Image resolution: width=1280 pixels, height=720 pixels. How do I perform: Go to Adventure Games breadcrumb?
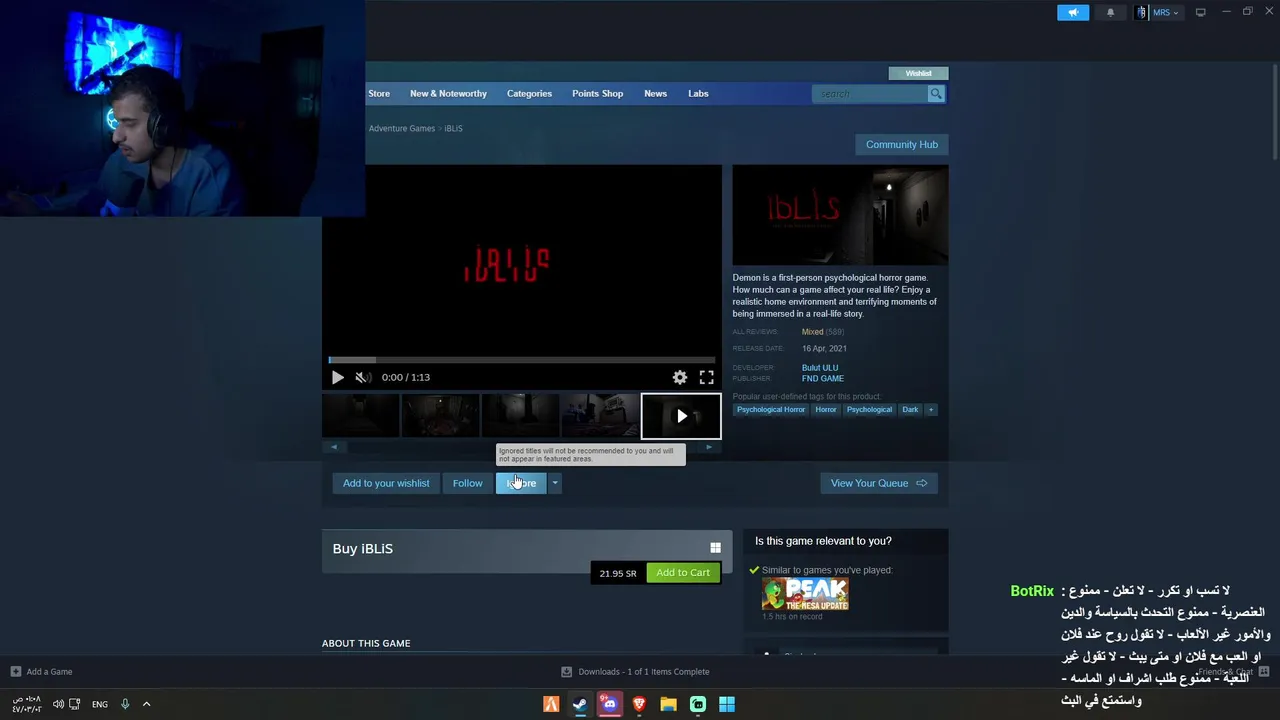(x=401, y=128)
